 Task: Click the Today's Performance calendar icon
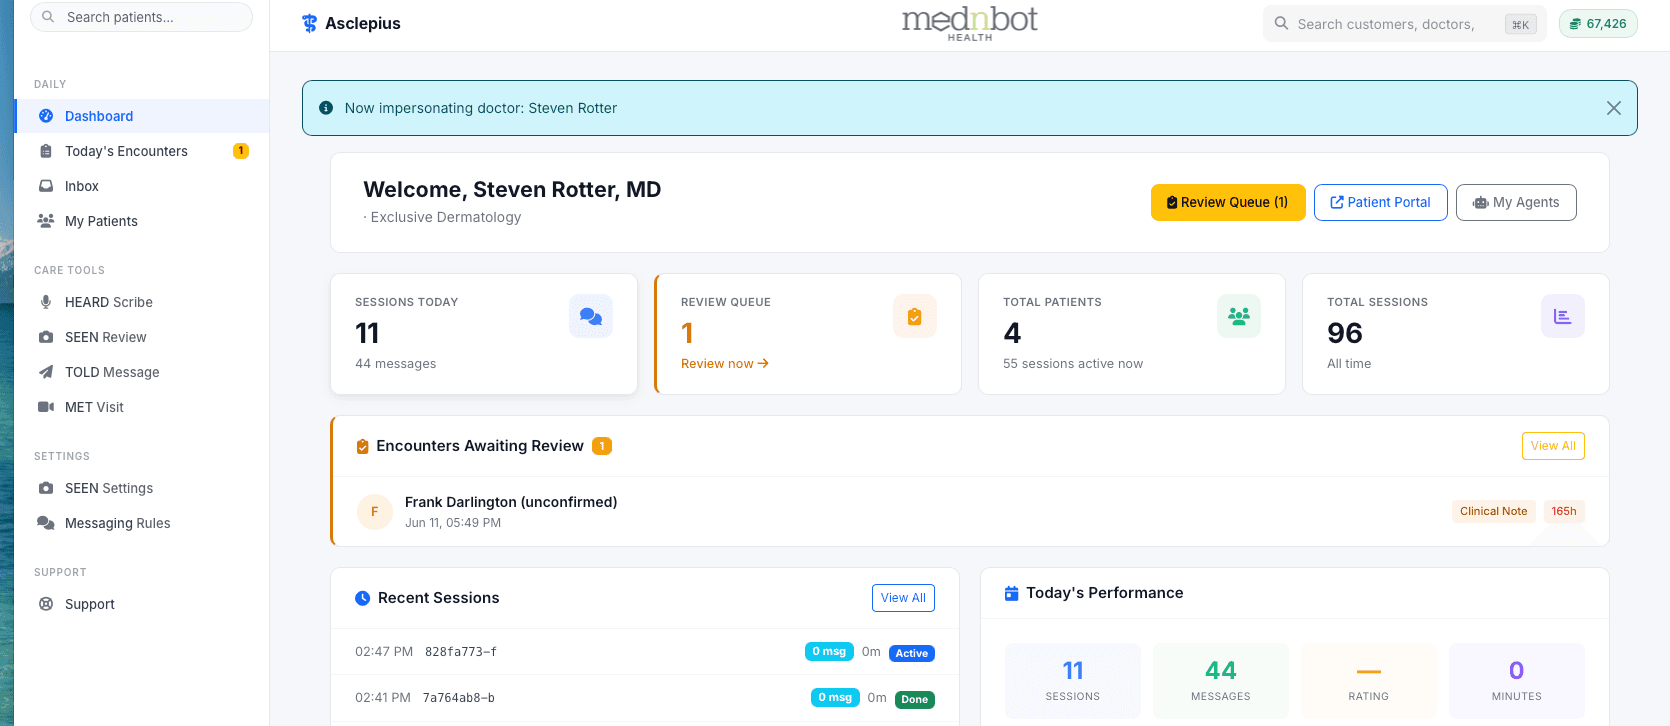pos(1011,593)
